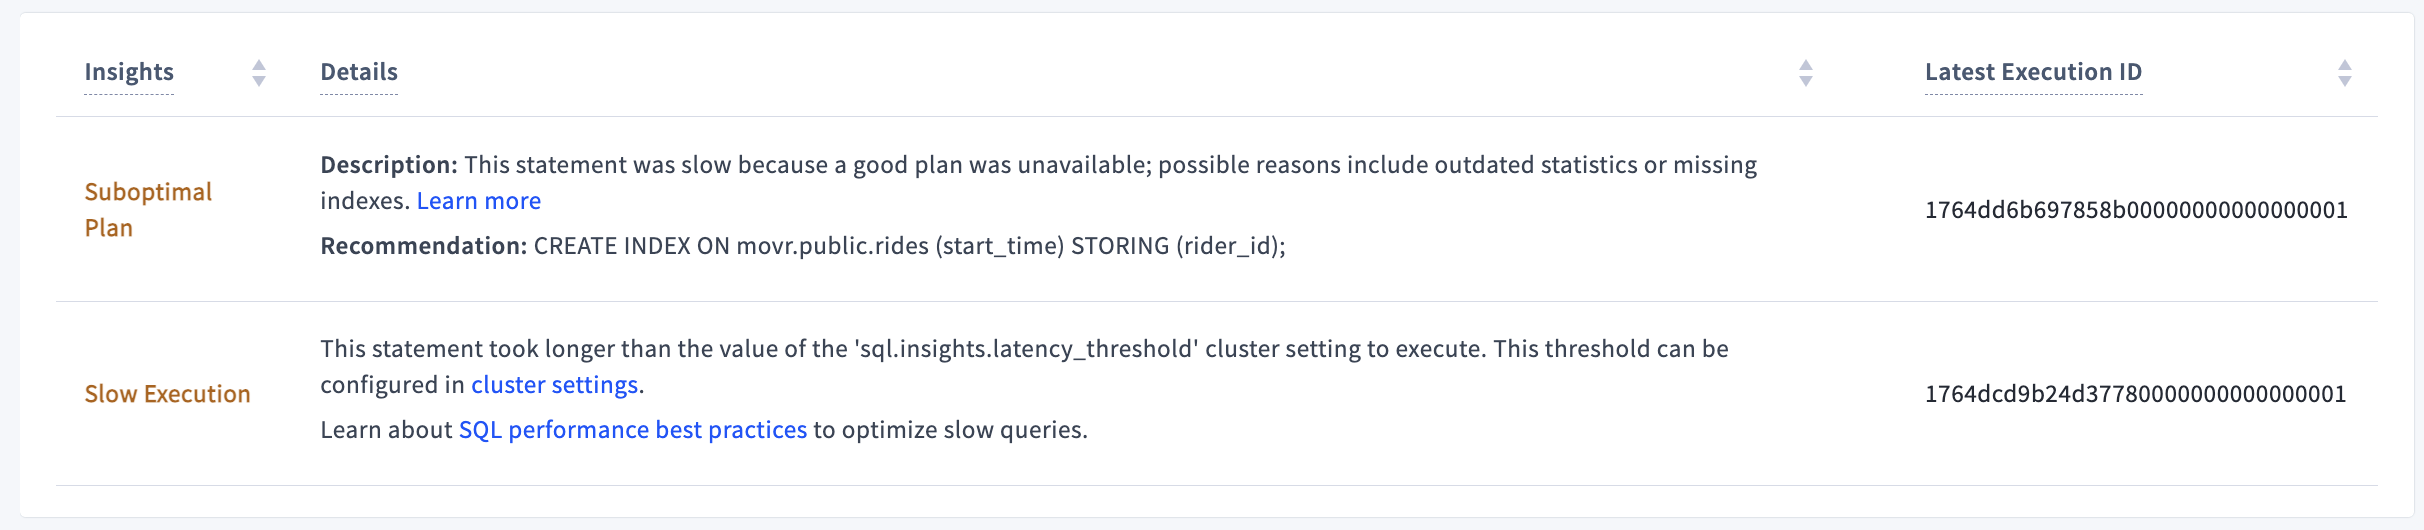Select the Slow Execution insight label
This screenshot has height=530, width=2424.
167,394
